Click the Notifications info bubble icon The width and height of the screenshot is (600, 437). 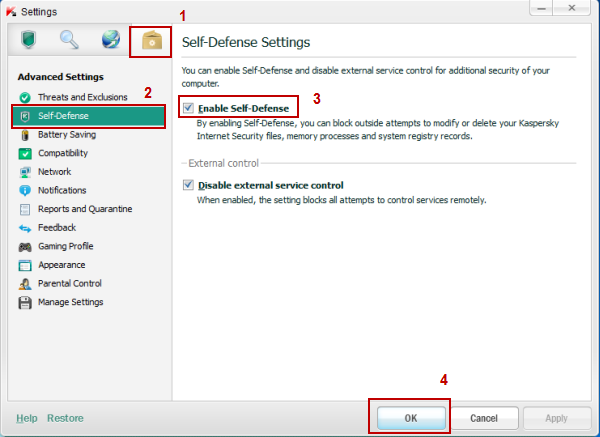(25, 191)
